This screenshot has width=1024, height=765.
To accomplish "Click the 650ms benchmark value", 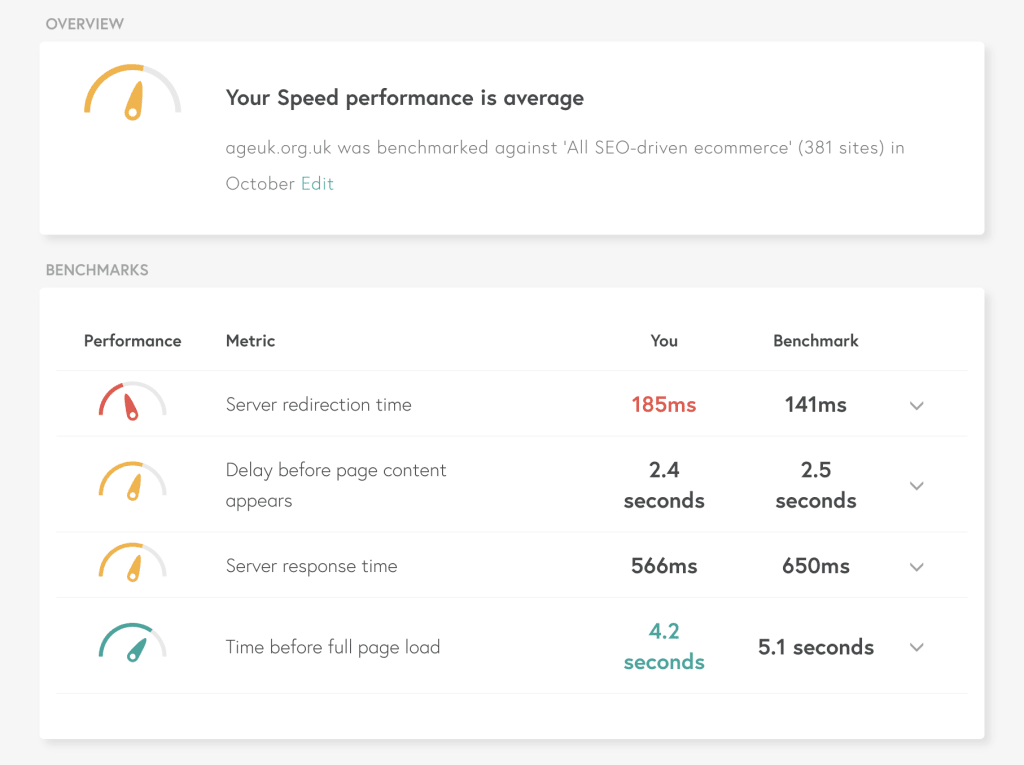I will point(816,566).
